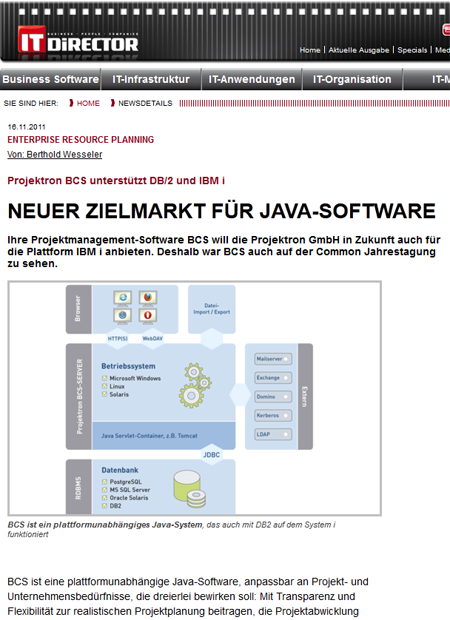Click the Domino item in Extern panel
Image resolution: width=450 pixels, height=620 pixels.
273,397
